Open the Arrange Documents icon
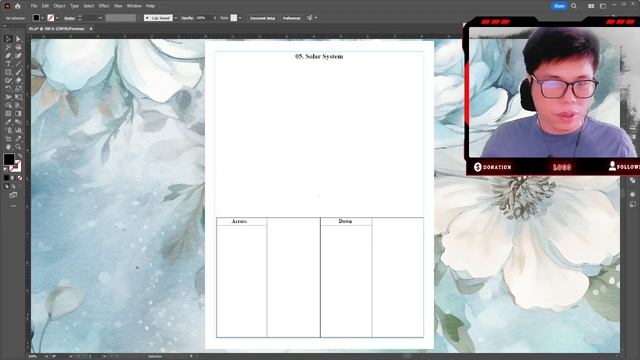Viewport: 640px width, 360px height. pos(591,6)
